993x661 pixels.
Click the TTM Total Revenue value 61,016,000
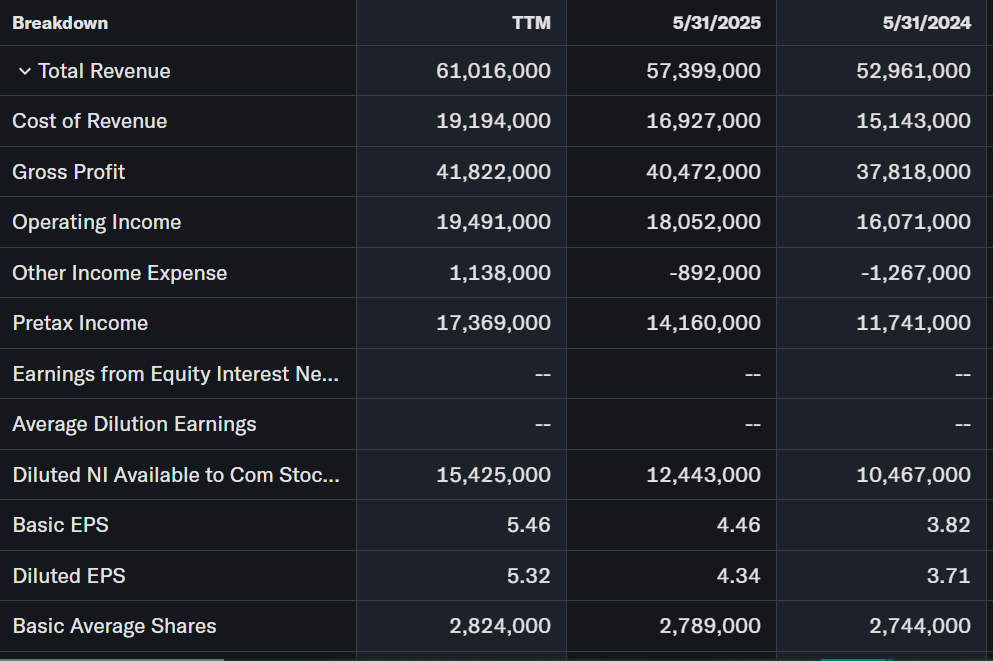point(493,71)
